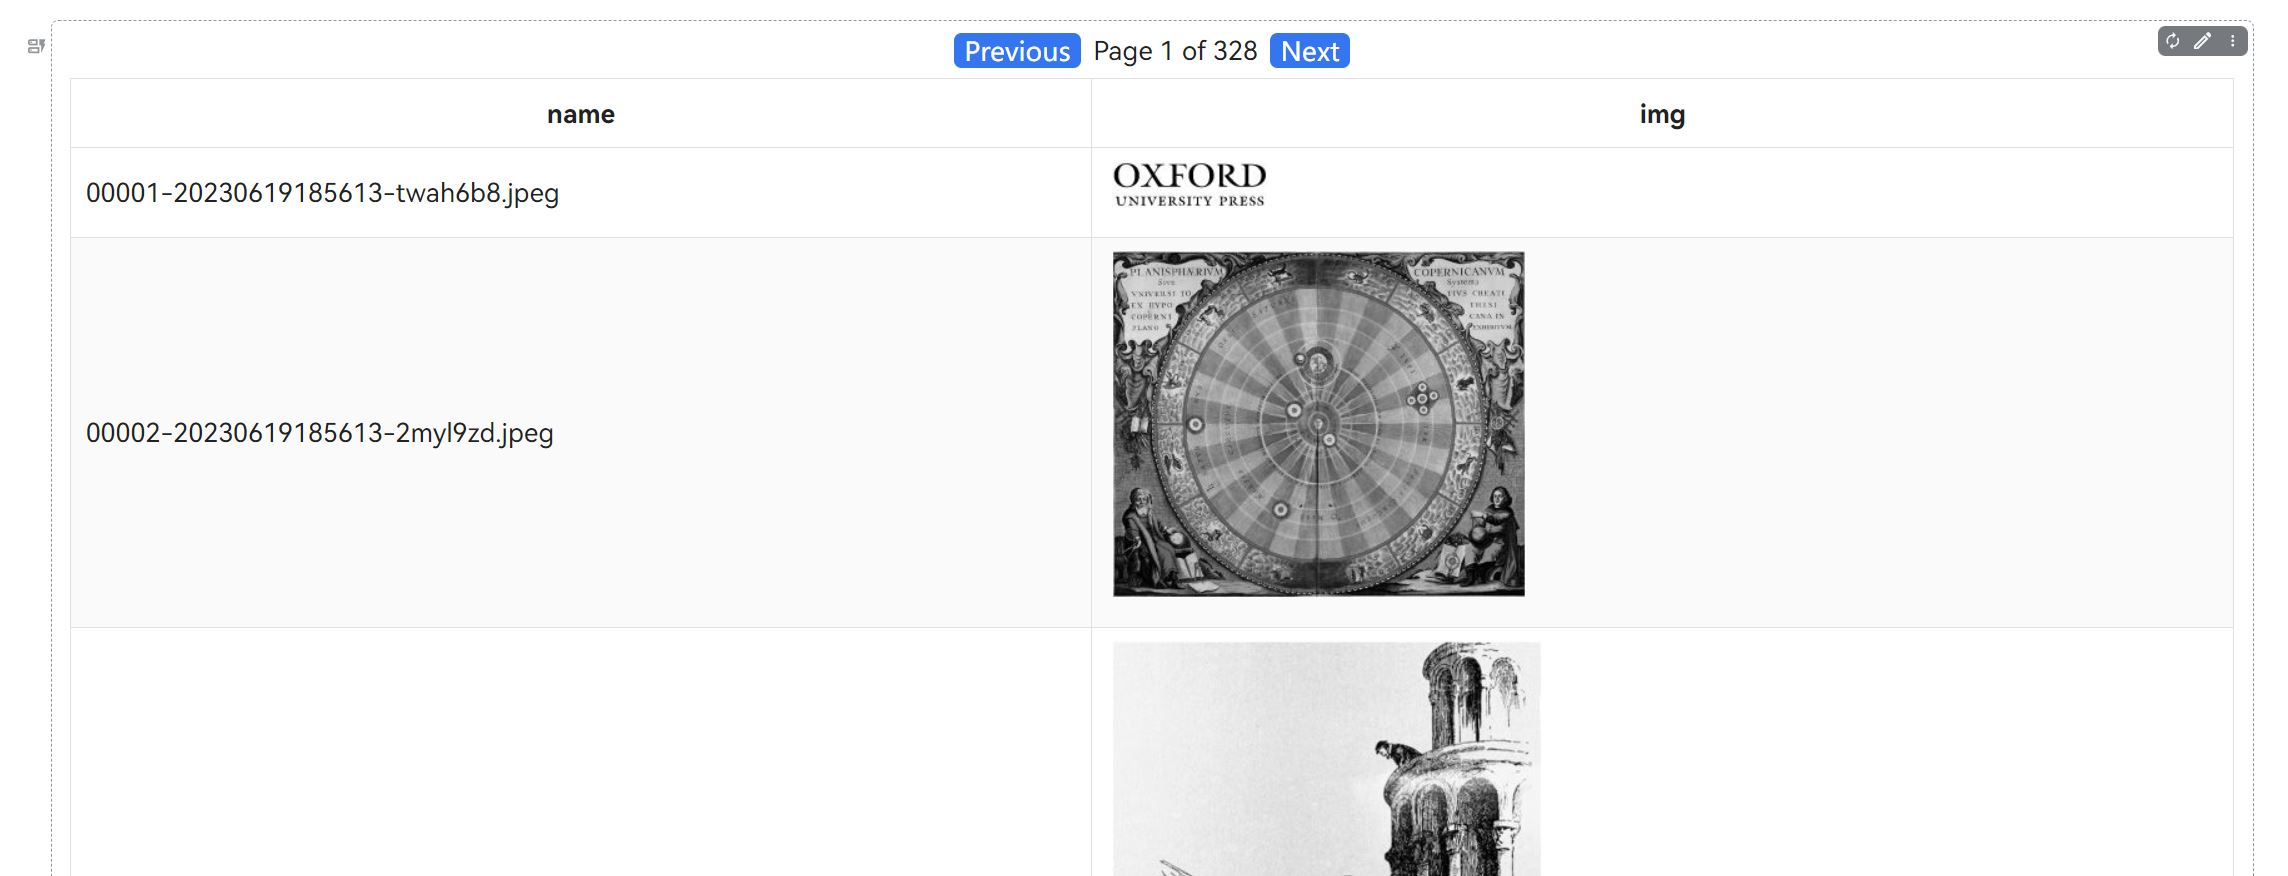Click the 'UNIVERSITY PRESS' text under Oxford
Screen dimensions: 2288x876
(1190, 201)
